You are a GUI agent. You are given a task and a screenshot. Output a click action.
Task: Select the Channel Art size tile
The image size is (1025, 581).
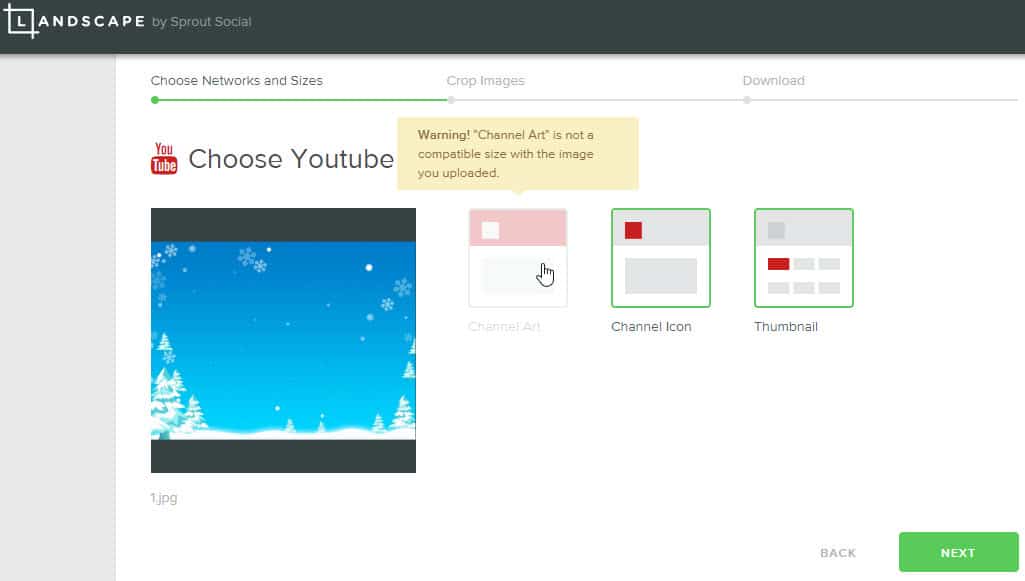[518, 257]
